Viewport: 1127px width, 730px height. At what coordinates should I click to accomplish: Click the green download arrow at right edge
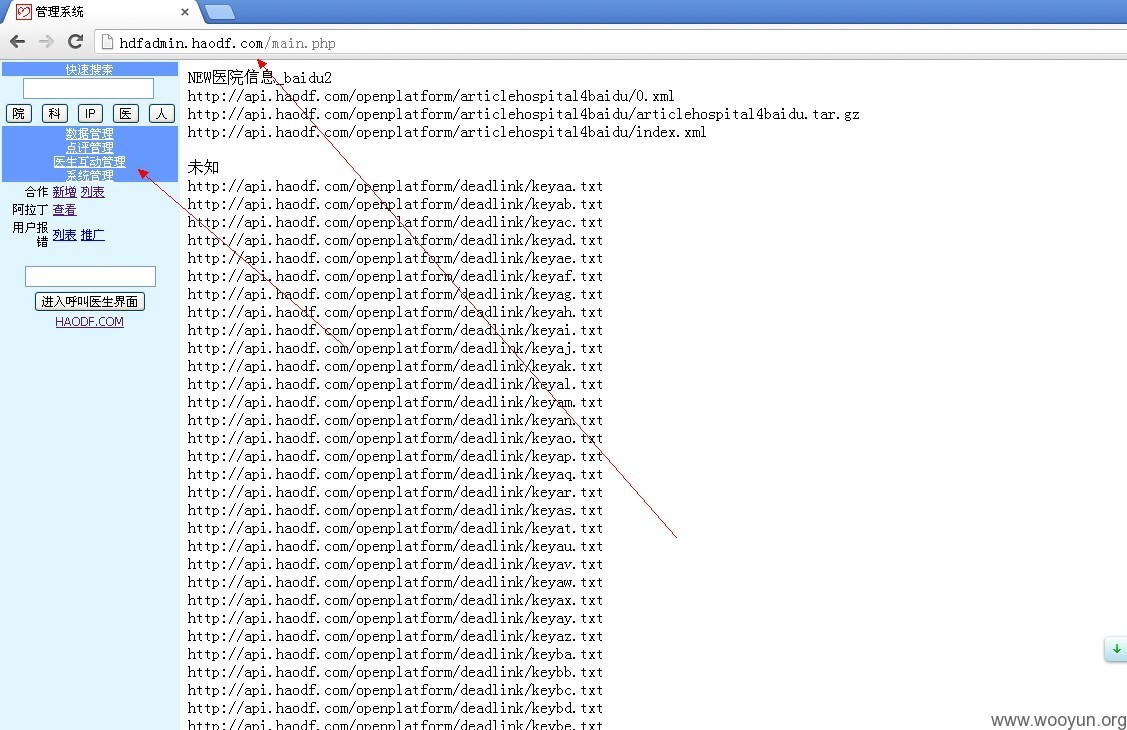tap(1116, 649)
